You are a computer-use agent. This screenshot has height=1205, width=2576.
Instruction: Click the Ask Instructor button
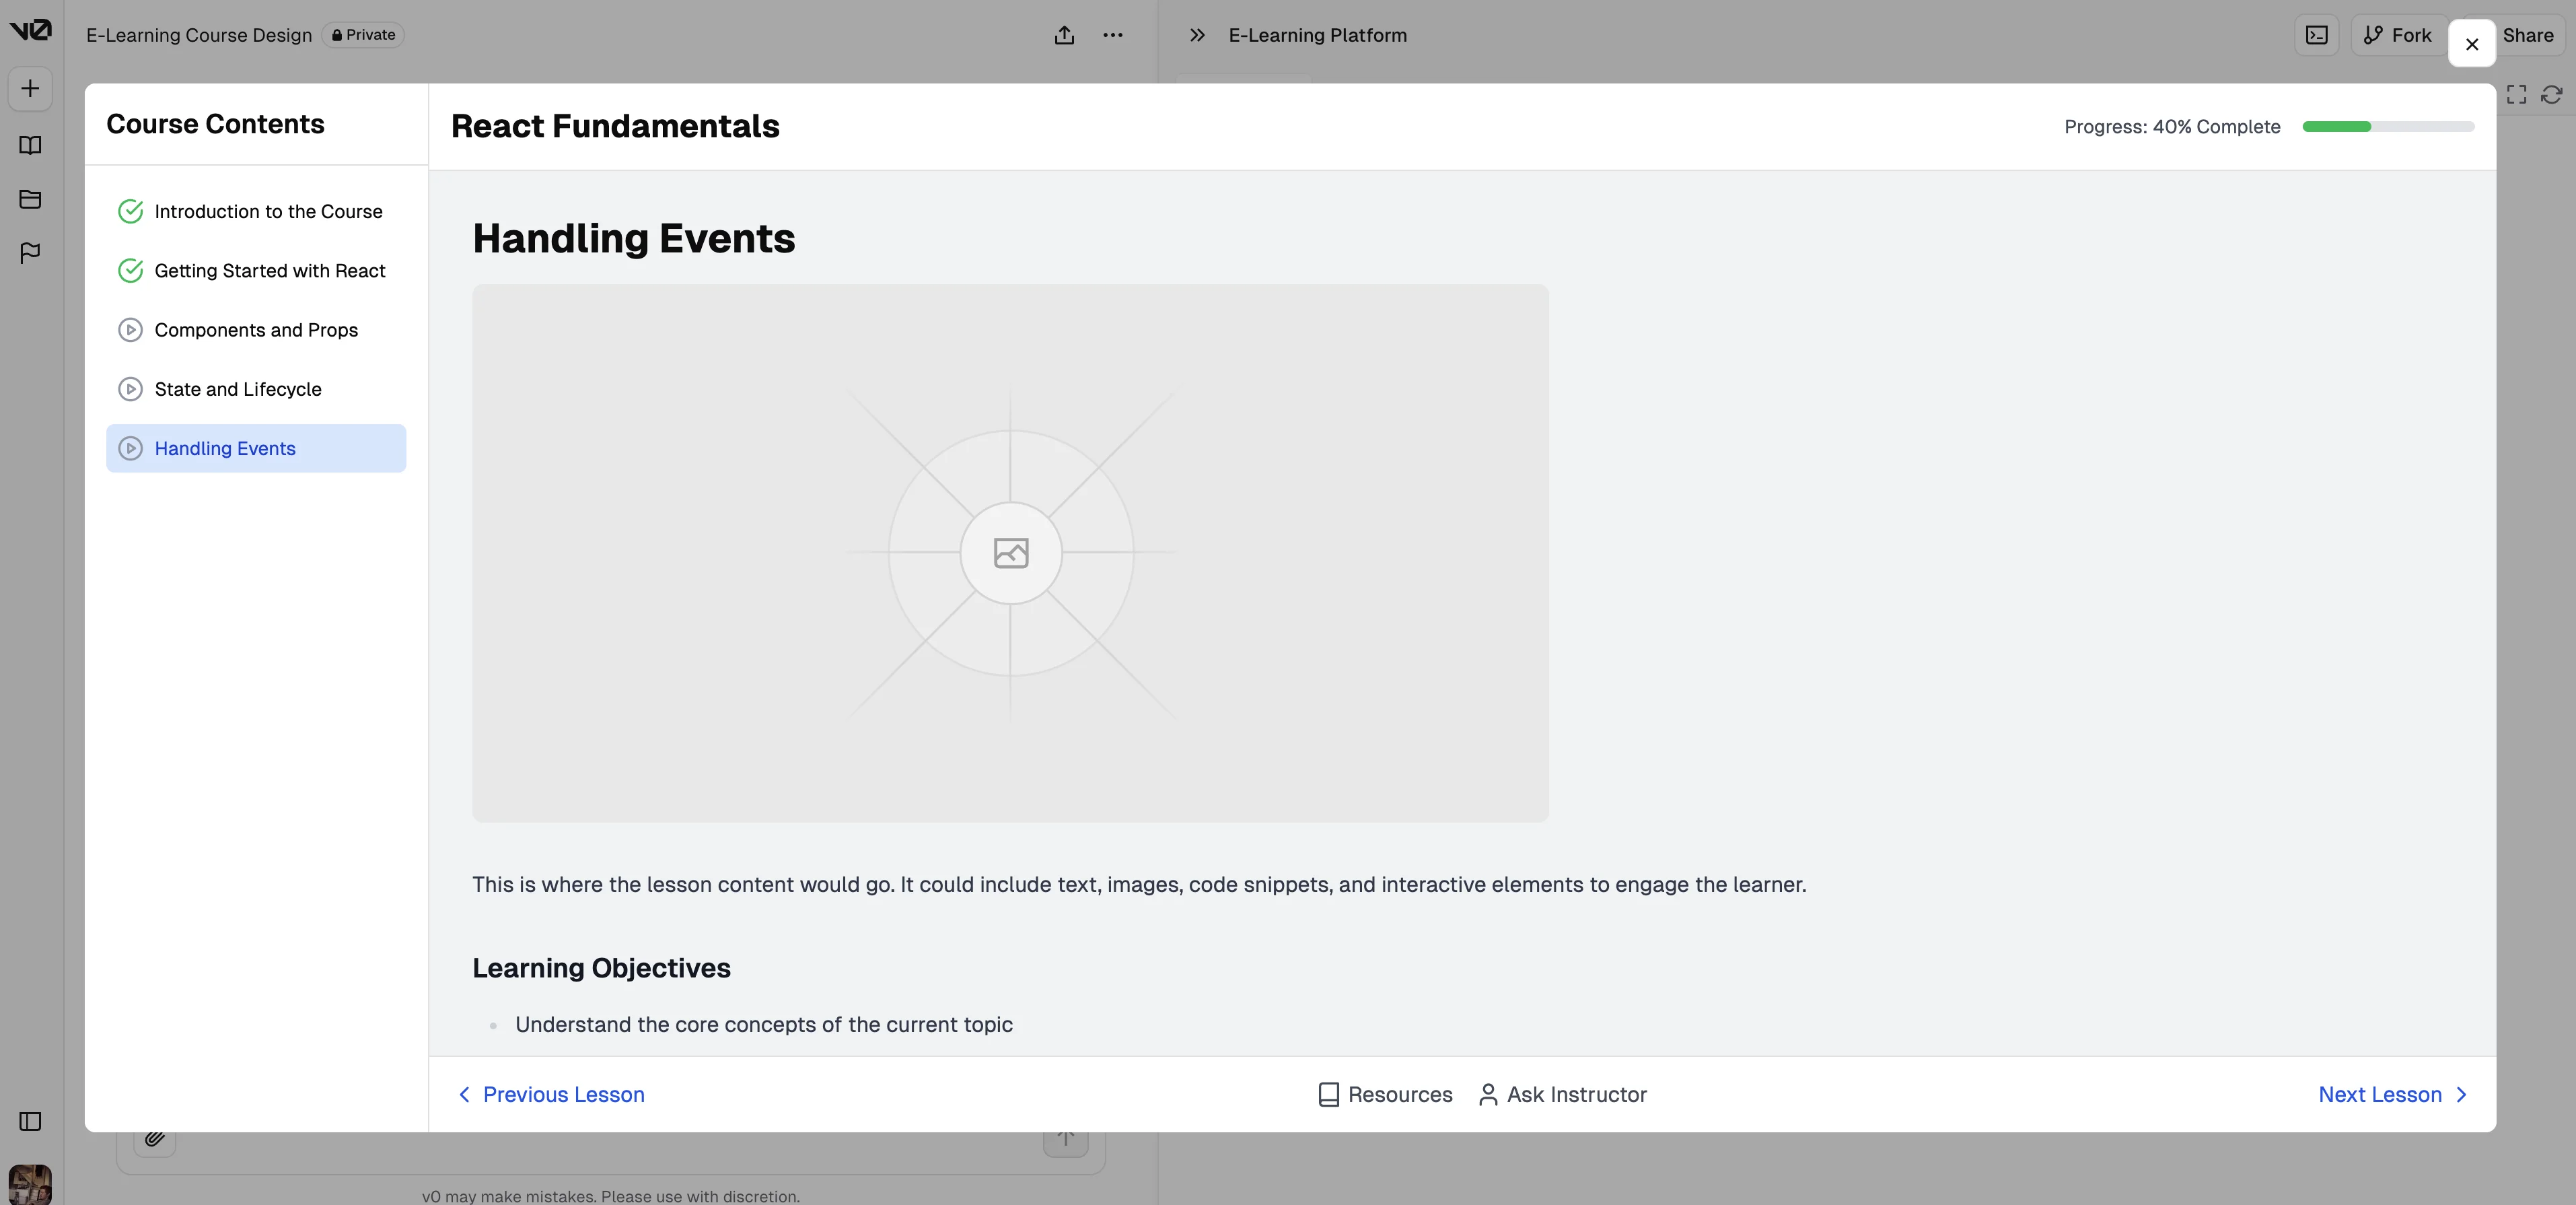click(x=1562, y=1094)
